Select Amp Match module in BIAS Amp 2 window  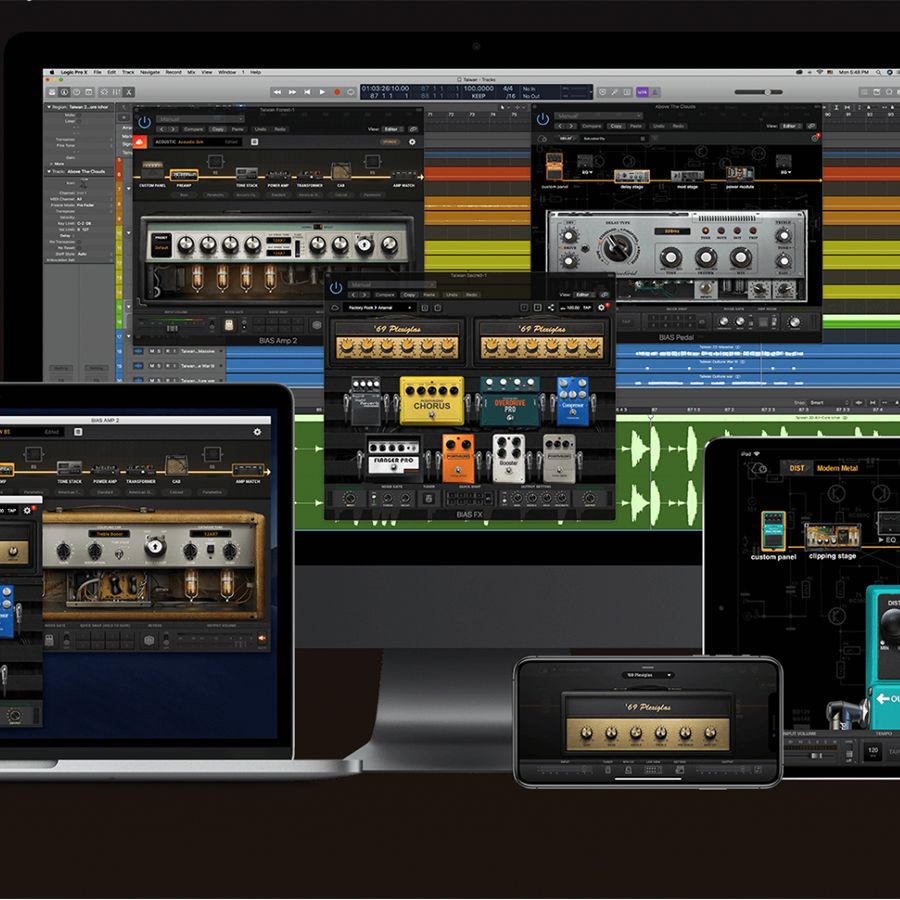[x=404, y=176]
